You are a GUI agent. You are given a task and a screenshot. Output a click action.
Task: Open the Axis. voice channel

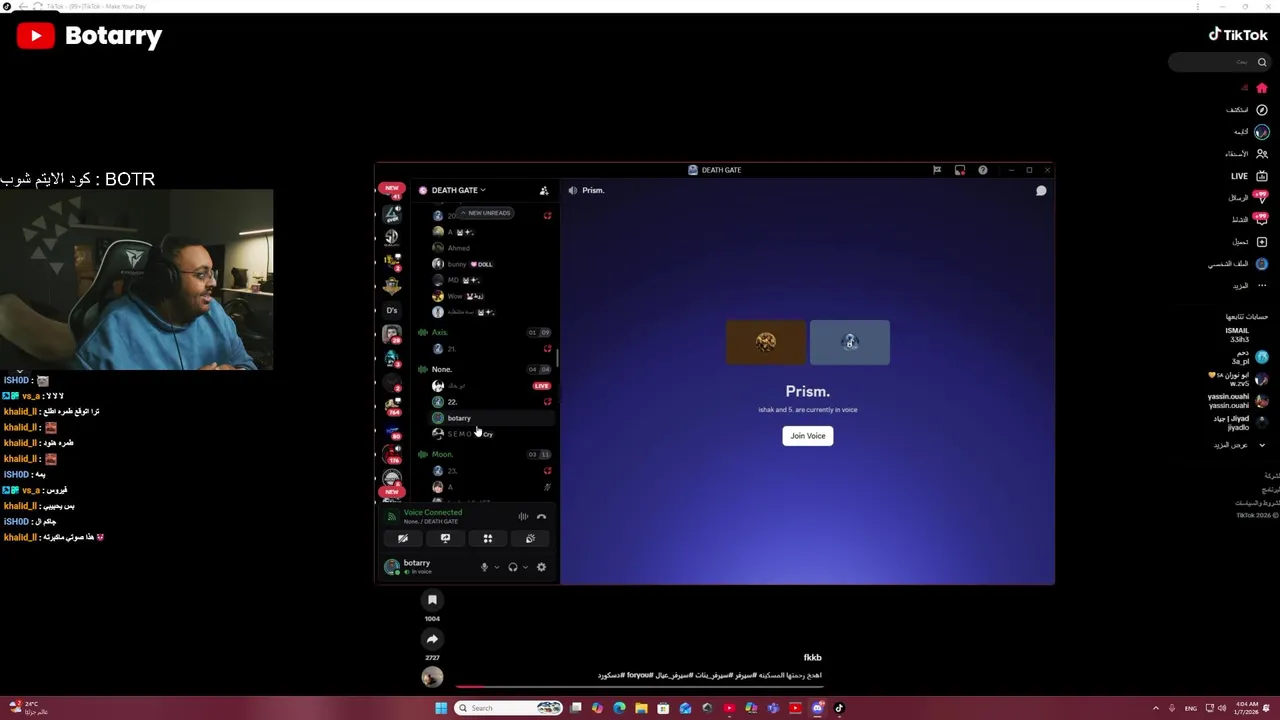[x=439, y=332]
